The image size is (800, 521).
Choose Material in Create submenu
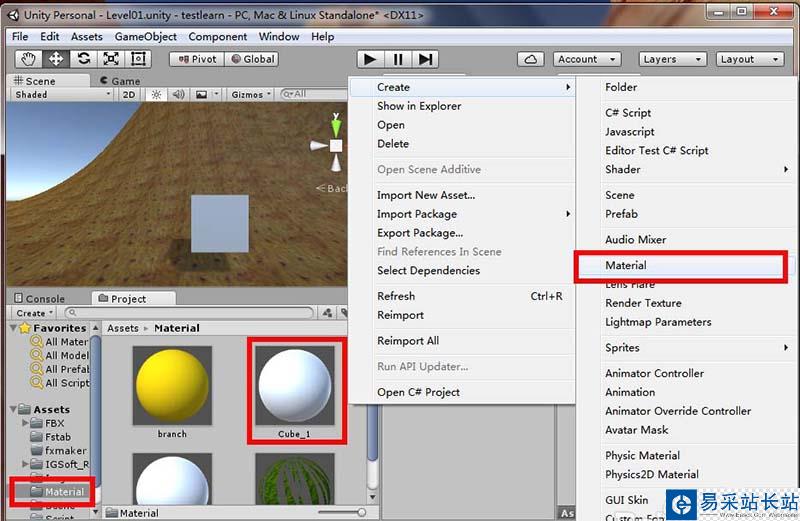[681, 265]
